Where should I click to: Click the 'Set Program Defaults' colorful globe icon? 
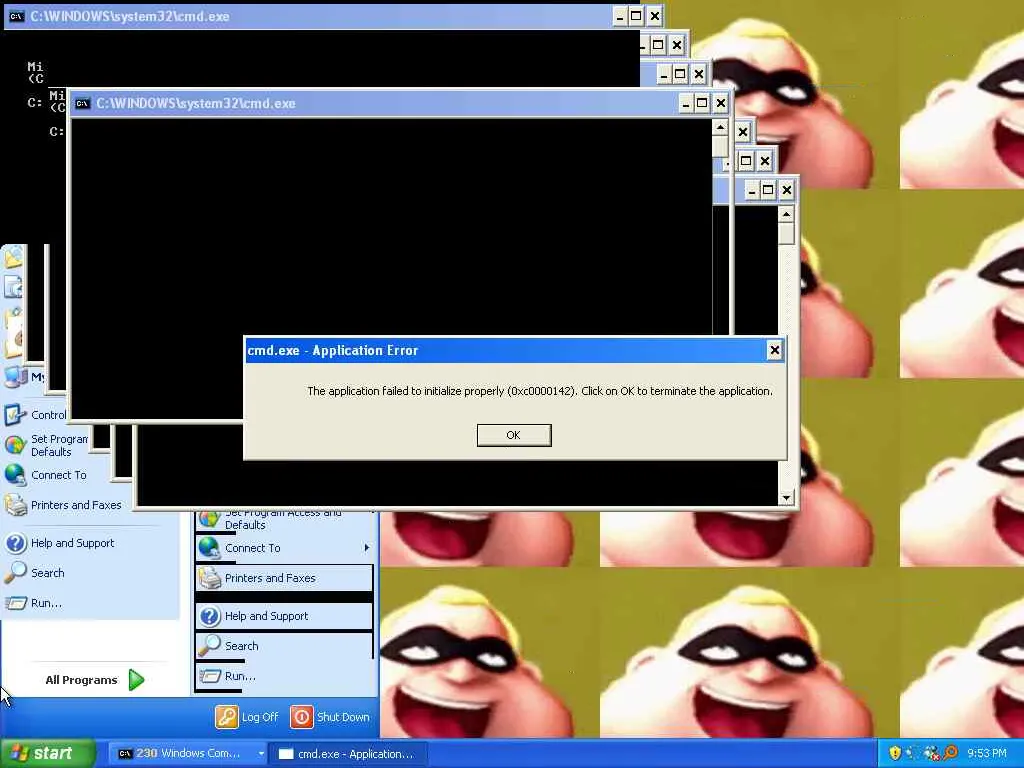click(14, 445)
